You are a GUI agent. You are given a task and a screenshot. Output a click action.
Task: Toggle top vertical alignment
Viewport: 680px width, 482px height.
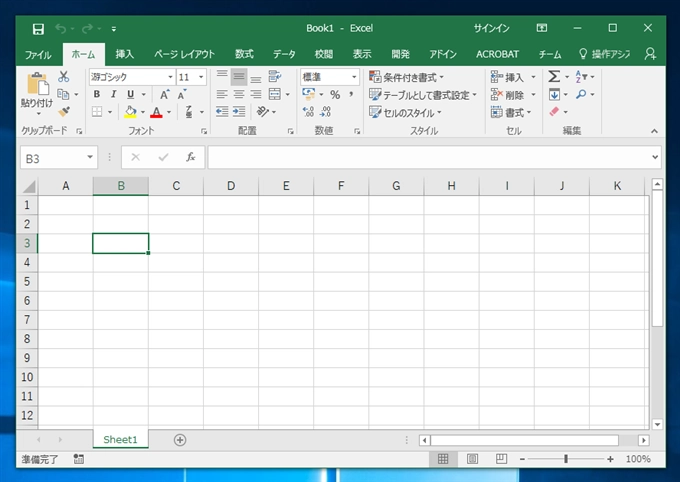point(222,77)
